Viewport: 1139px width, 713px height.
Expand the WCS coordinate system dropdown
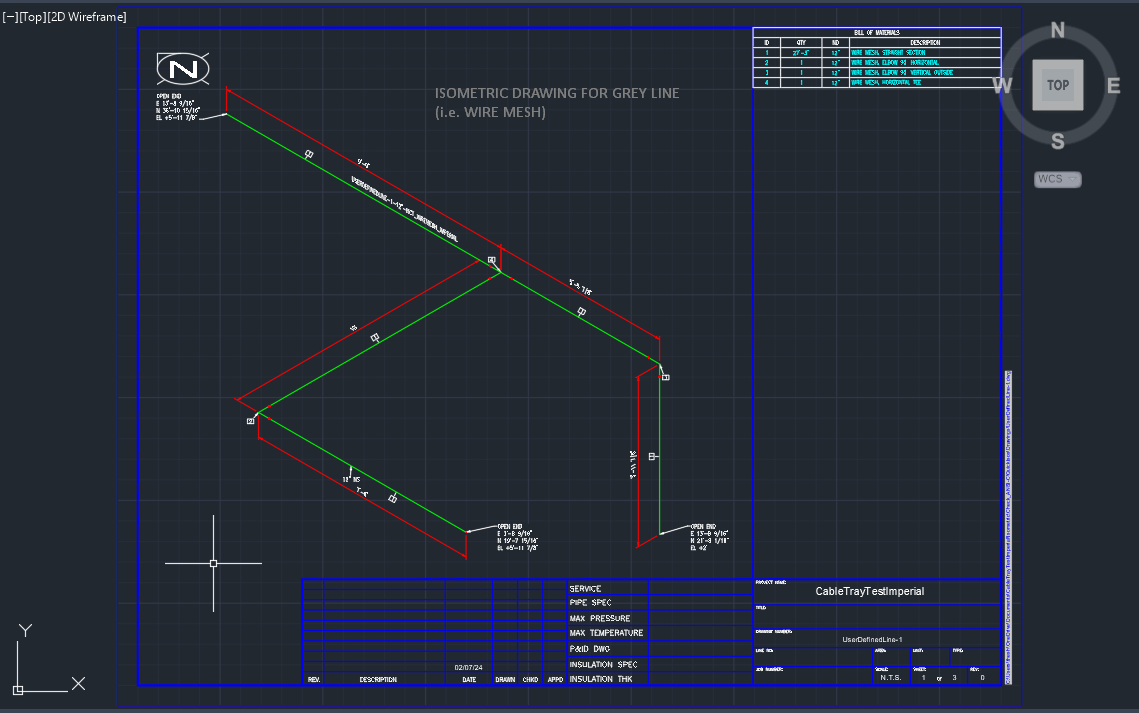tap(1058, 179)
